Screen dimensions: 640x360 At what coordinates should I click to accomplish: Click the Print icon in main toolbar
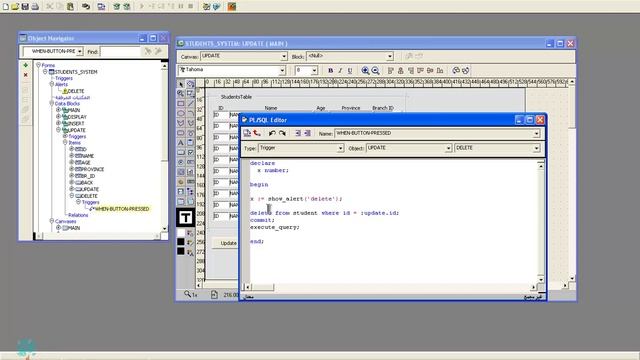pyautogui.click(x=35, y=6)
